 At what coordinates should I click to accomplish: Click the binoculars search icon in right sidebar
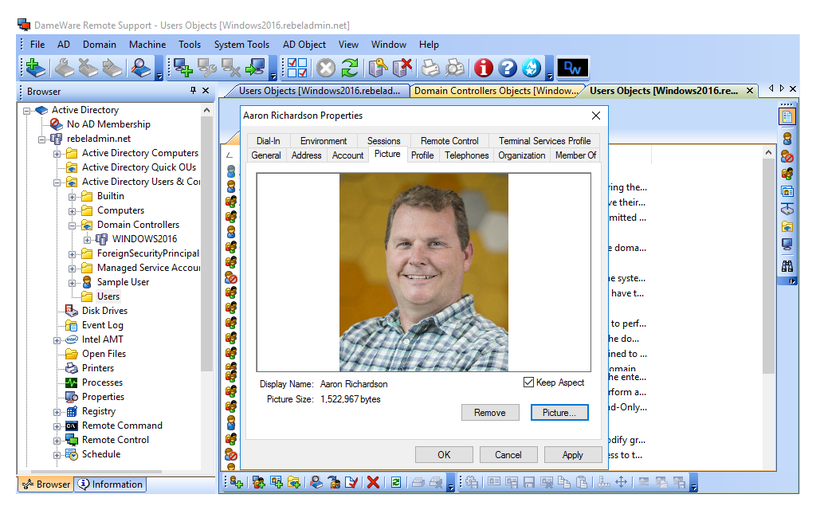[787, 266]
